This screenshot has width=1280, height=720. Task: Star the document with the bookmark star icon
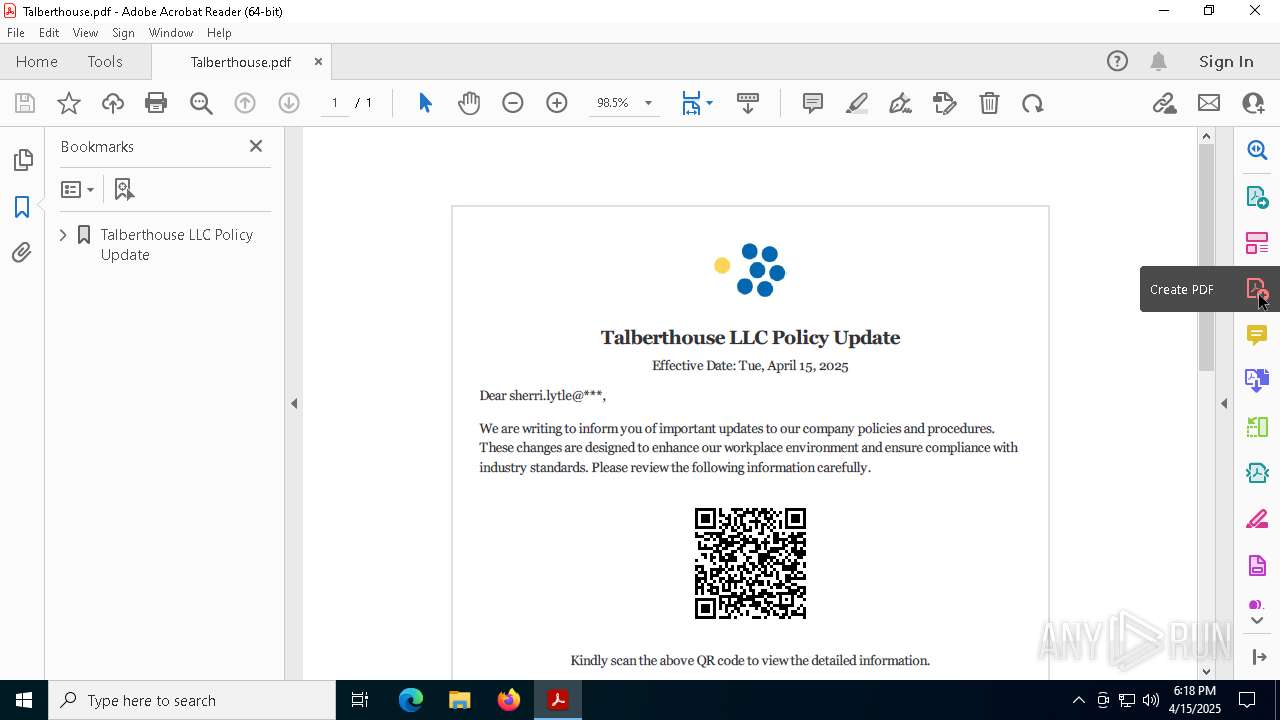(x=69, y=103)
